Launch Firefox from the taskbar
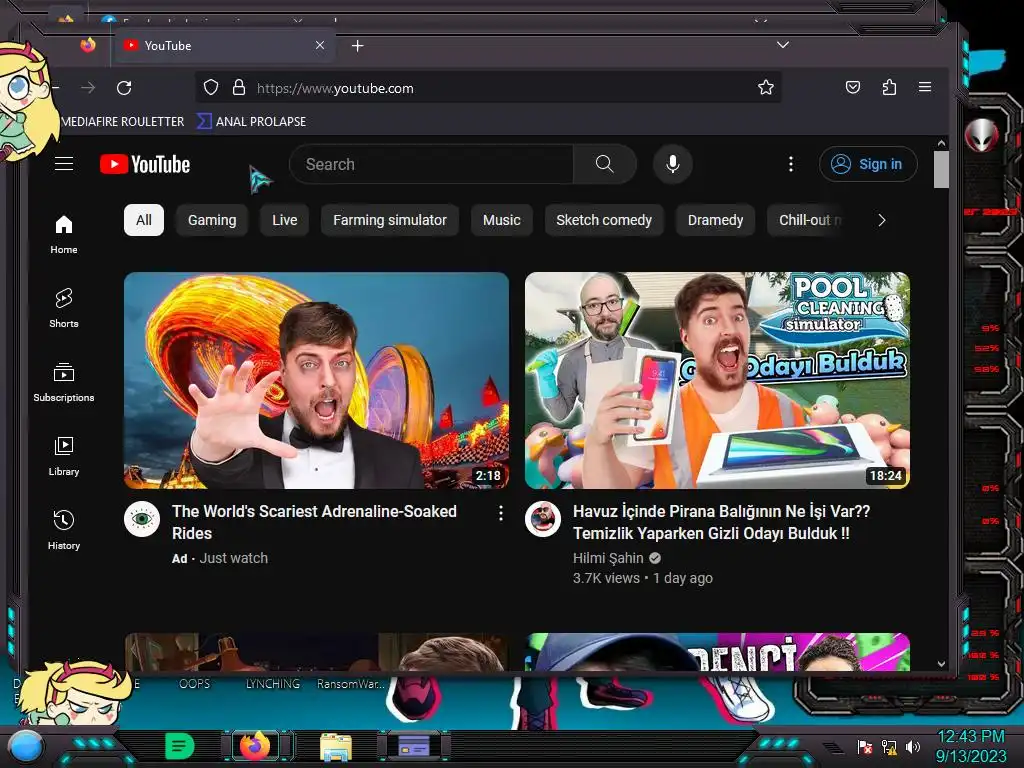The image size is (1024, 768). click(255, 745)
